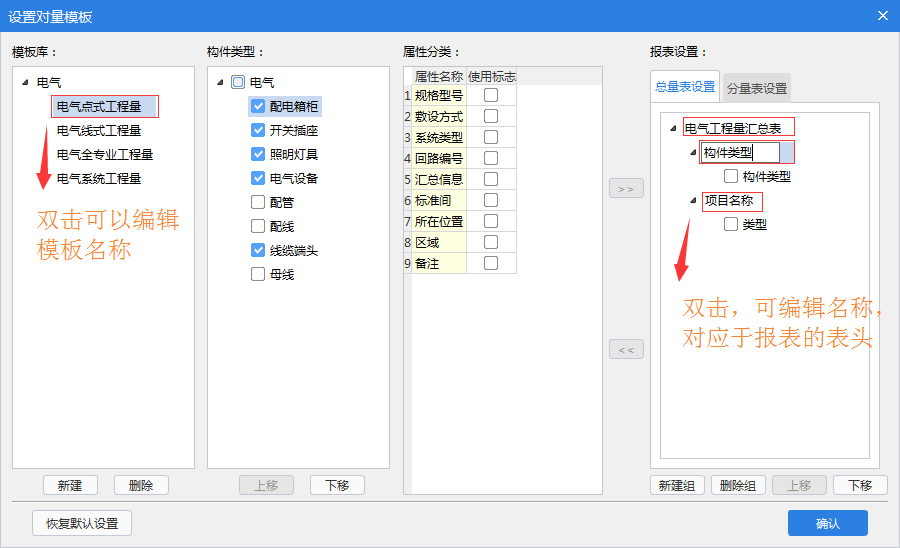
Task: Collapse the 电气工程量汇总表 tree node
Action: 673,128
